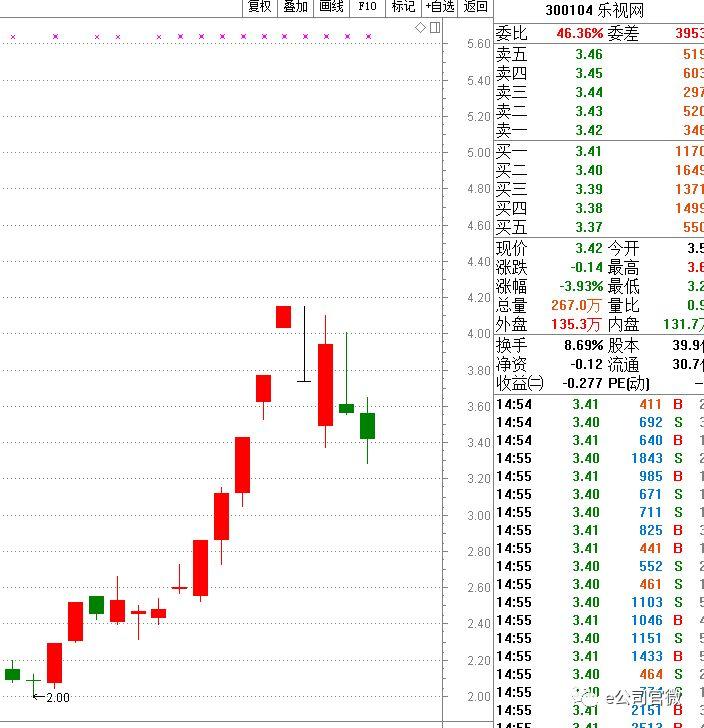This screenshot has width=704, height=728.
Task: Click the 返回 back button
Action: click(x=476, y=7)
